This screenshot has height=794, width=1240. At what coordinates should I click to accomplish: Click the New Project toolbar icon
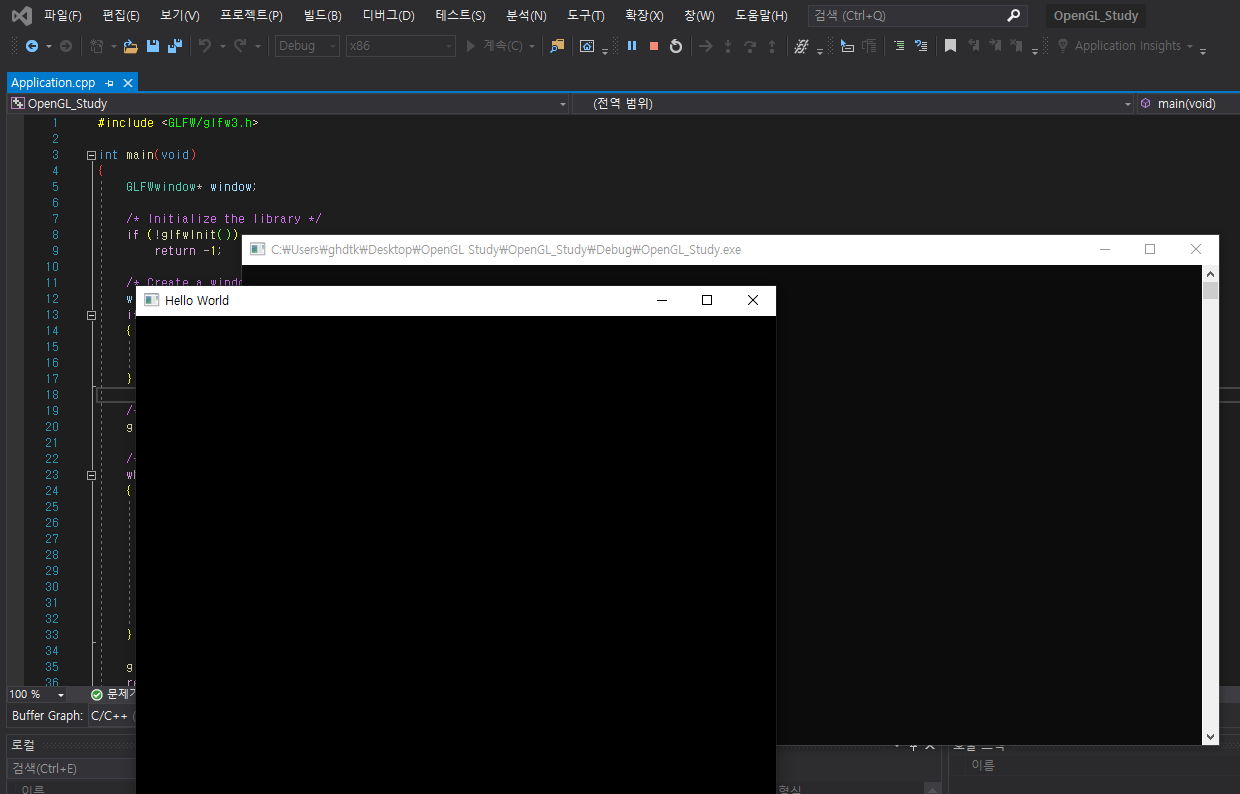[97, 46]
